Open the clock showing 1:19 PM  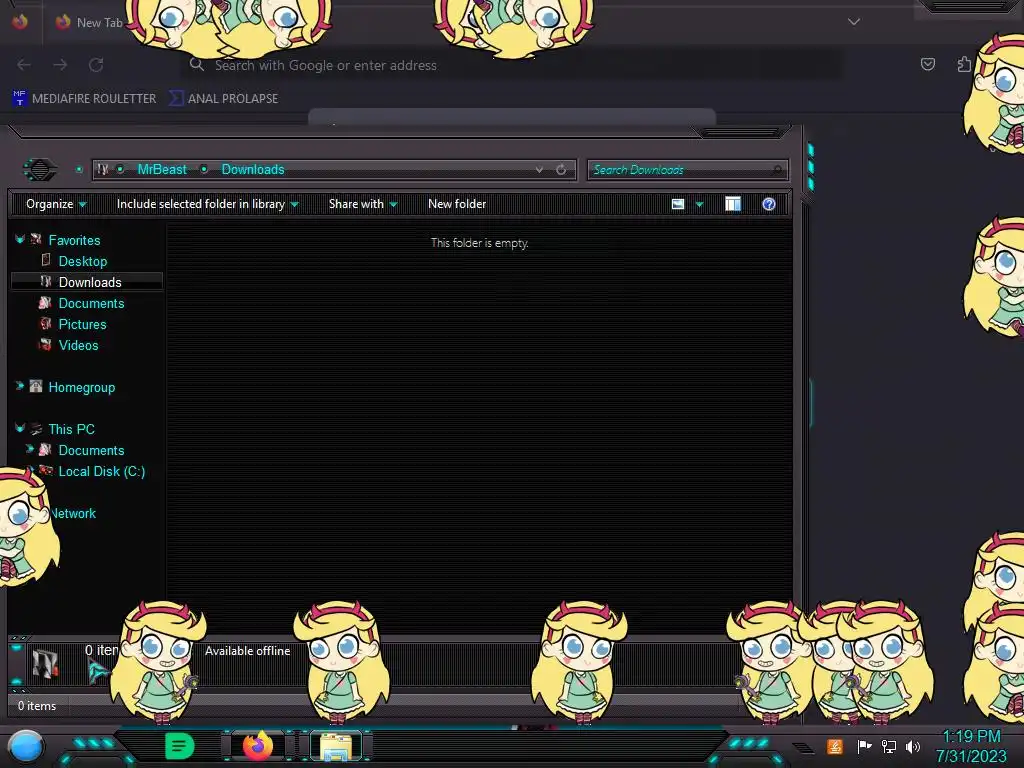(x=971, y=746)
